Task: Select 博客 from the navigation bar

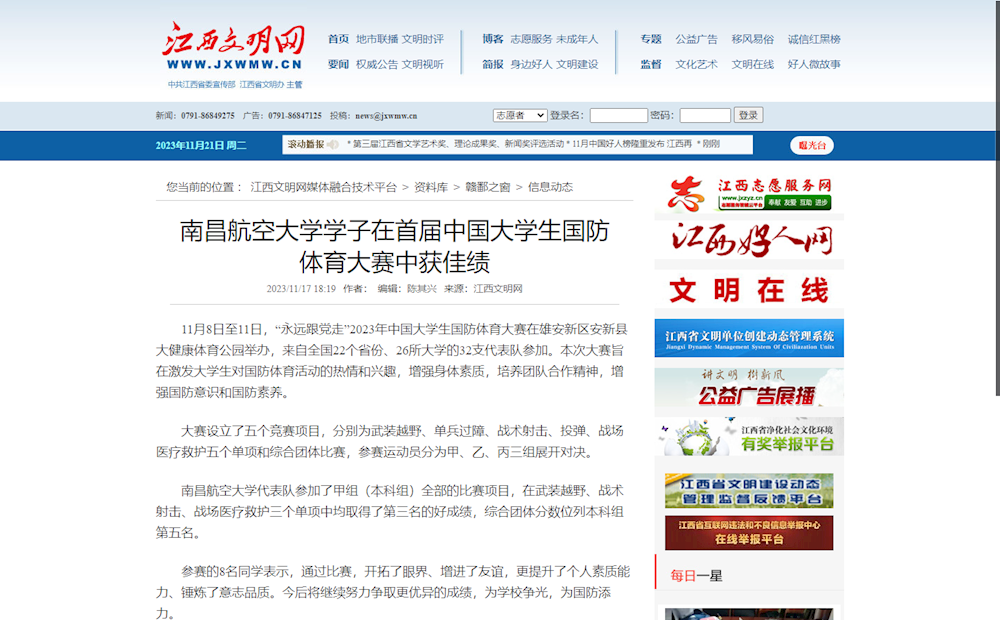Action: click(491, 40)
